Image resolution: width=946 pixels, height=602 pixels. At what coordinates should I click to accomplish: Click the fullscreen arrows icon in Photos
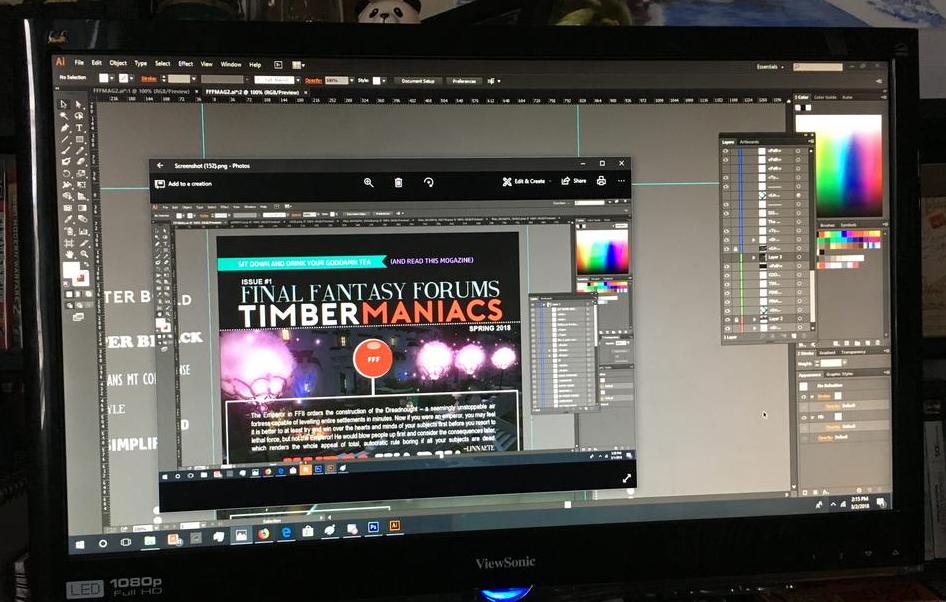click(627, 479)
